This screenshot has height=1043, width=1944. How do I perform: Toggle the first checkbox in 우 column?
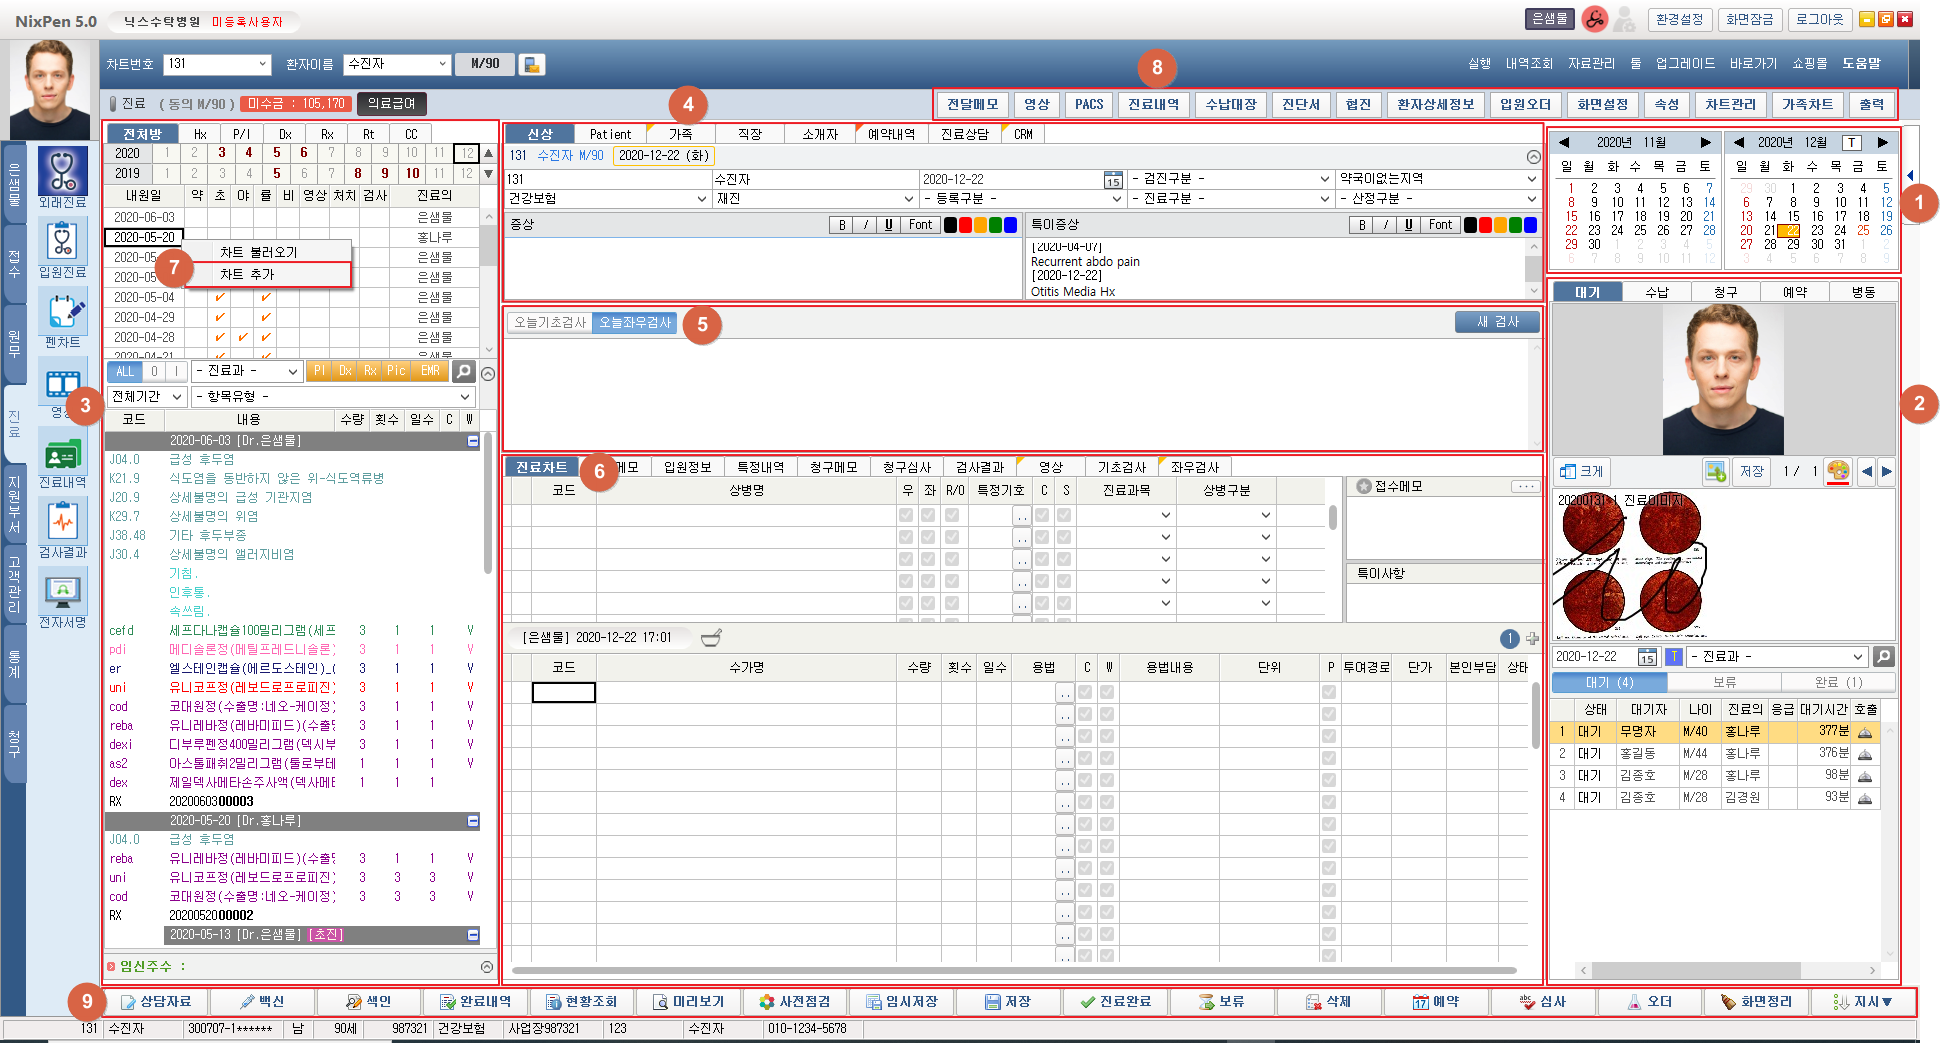(x=906, y=515)
